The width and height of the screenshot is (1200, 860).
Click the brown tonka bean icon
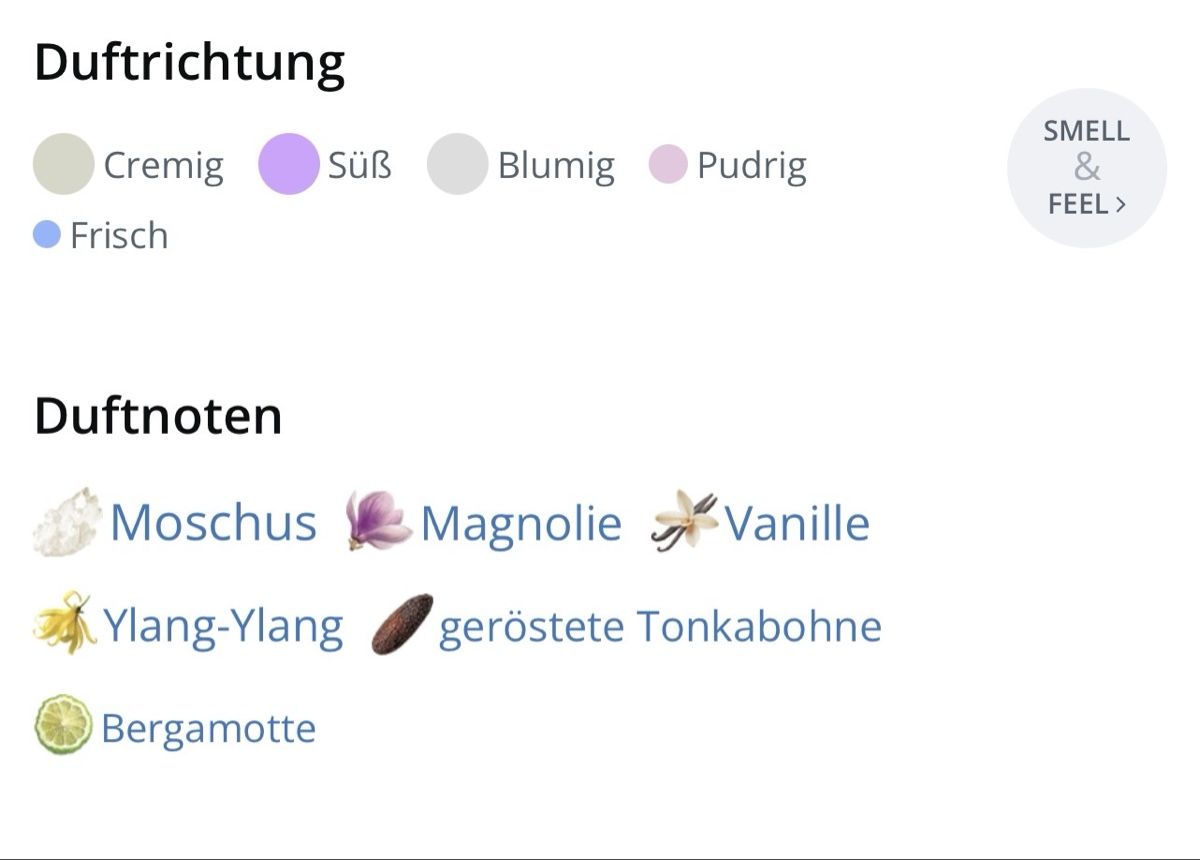click(x=402, y=624)
